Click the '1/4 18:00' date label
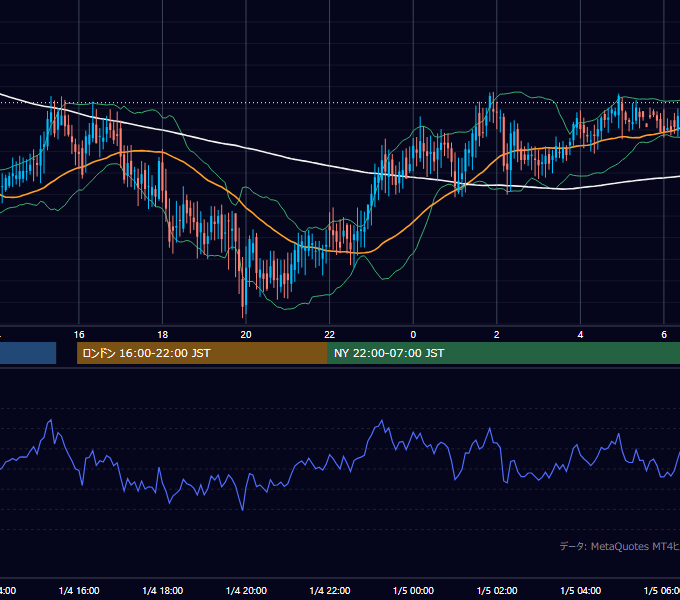The height and width of the screenshot is (600, 680). (163, 590)
